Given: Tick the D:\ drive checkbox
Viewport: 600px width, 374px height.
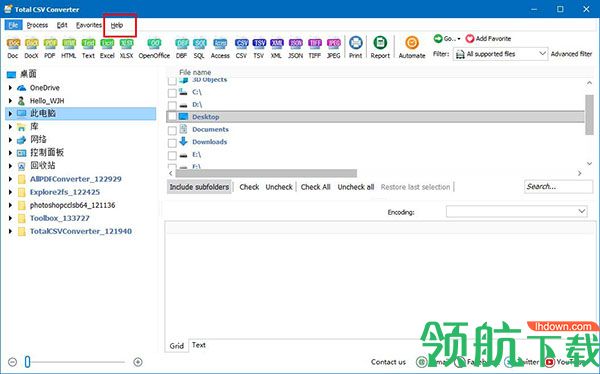Looking at the screenshot, I should [x=172, y=105].
